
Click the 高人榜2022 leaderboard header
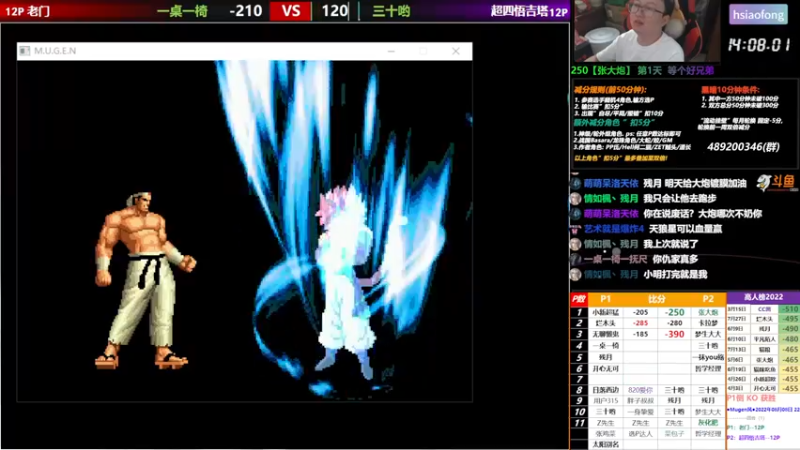coord(763,297)
